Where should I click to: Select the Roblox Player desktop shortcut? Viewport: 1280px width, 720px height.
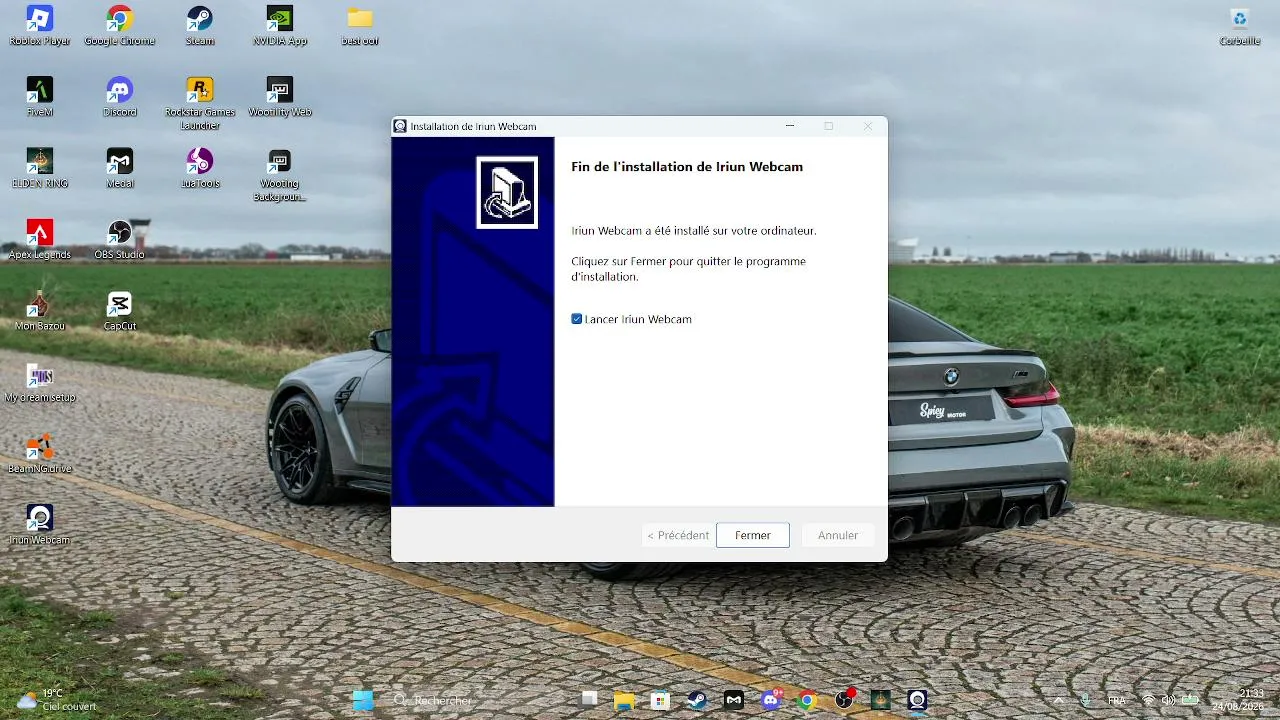coord(40,26)
